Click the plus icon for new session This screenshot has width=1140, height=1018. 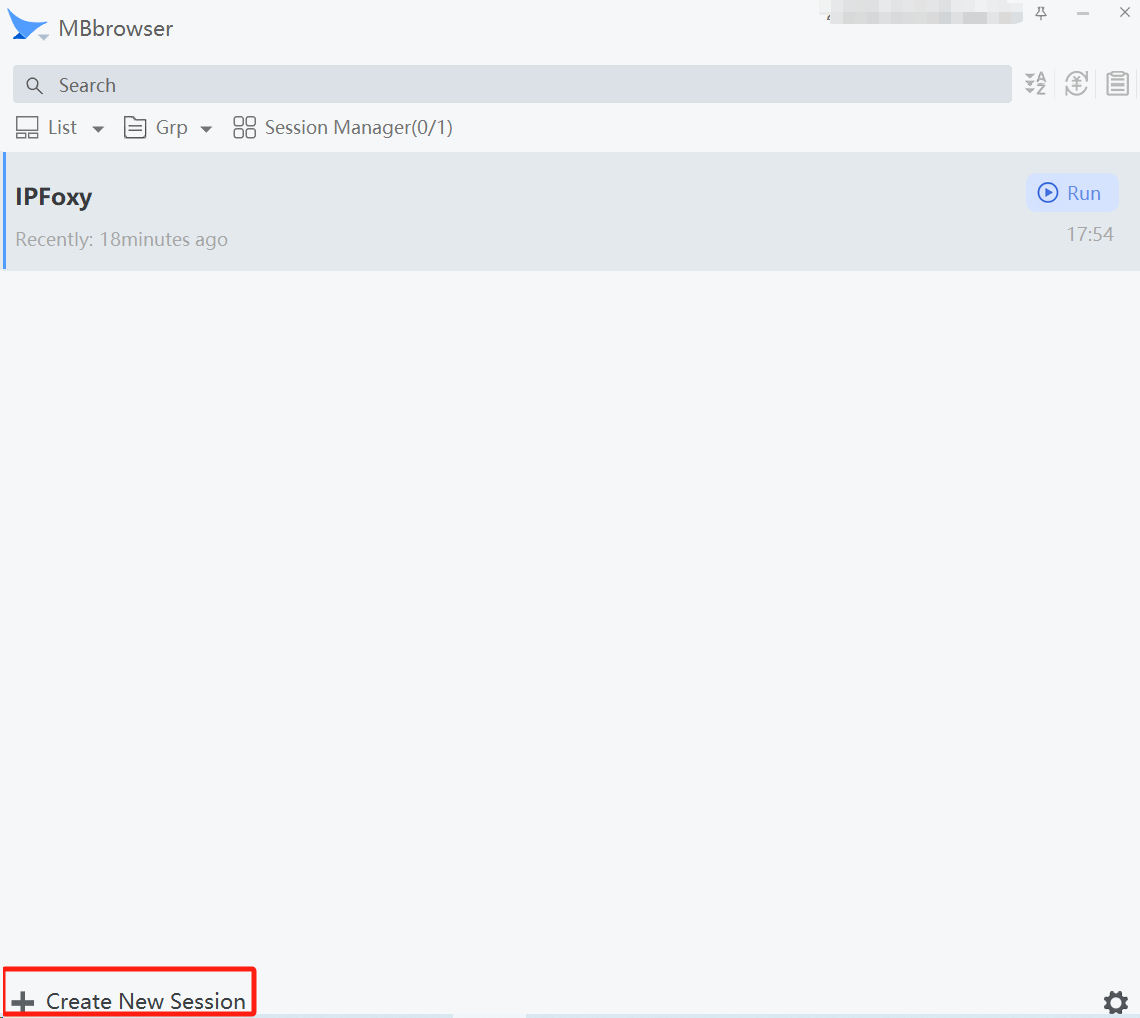pos(22,1000)
